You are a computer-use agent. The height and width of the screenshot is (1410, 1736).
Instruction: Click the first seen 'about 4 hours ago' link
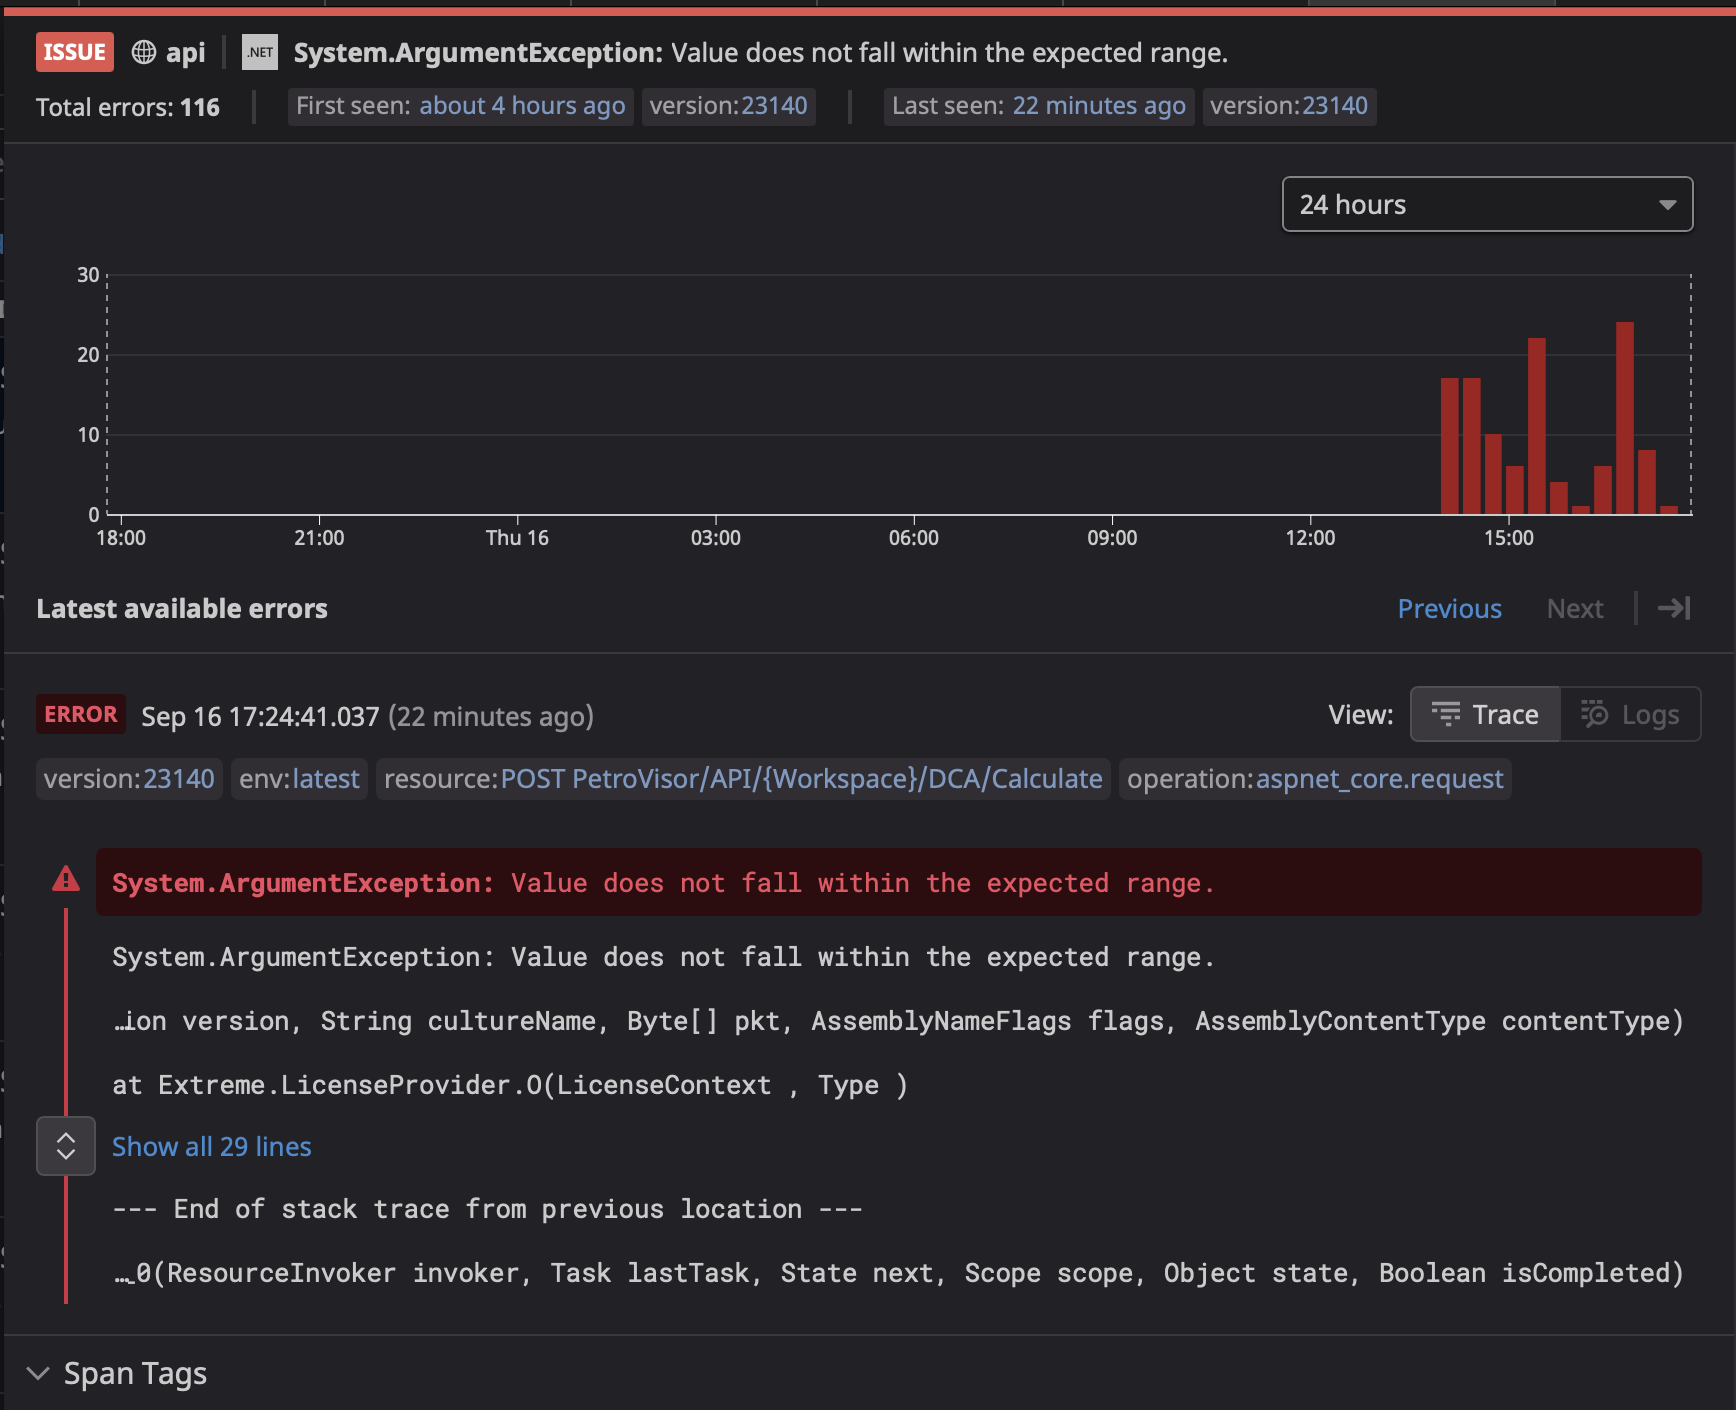(521, 105)
